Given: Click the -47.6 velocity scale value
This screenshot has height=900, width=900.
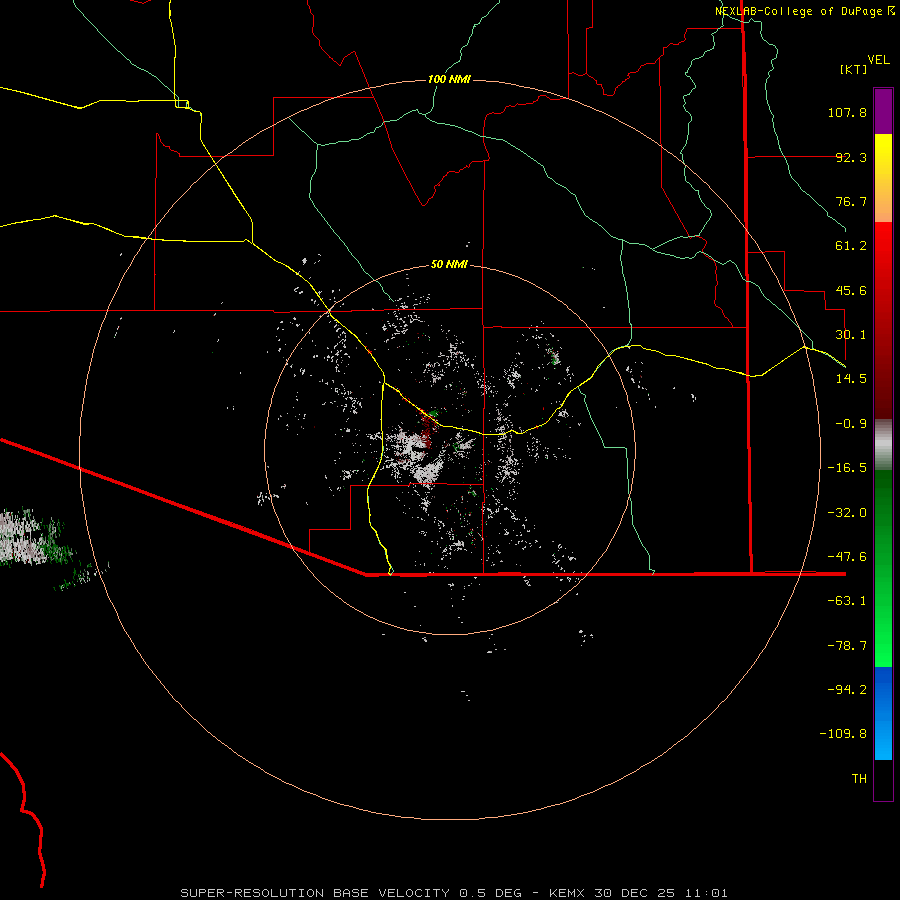Looking at the screenshot, I should tap(847, 557).
